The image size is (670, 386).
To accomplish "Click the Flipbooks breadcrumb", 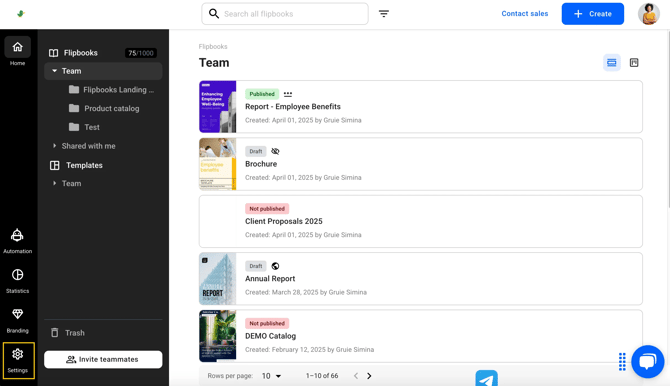I will coord(213,47).
